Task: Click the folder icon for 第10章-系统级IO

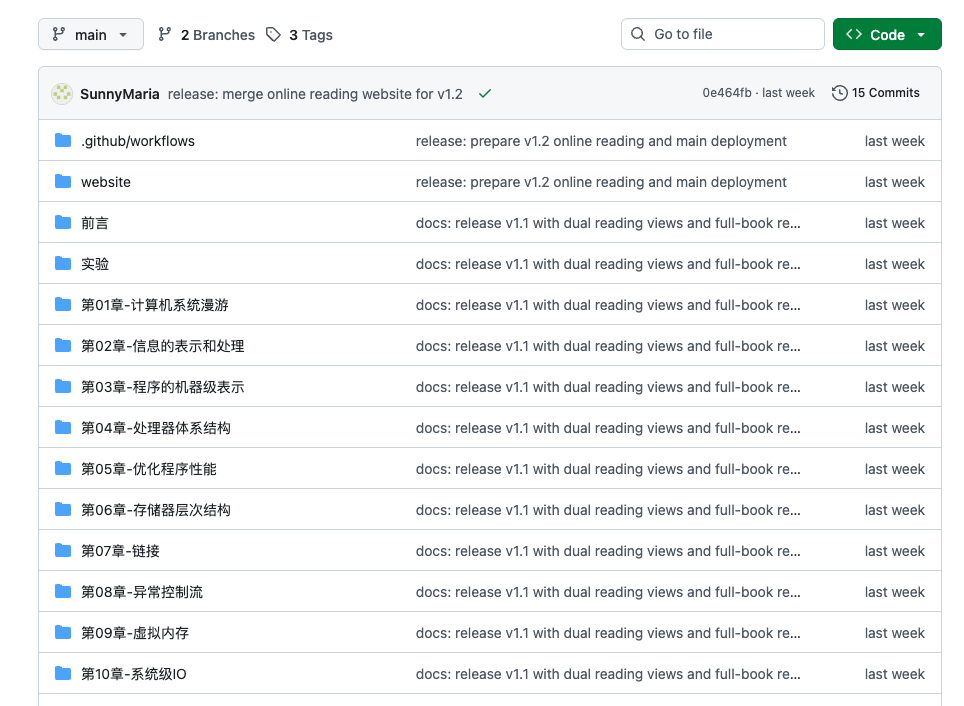Action: 63,673
